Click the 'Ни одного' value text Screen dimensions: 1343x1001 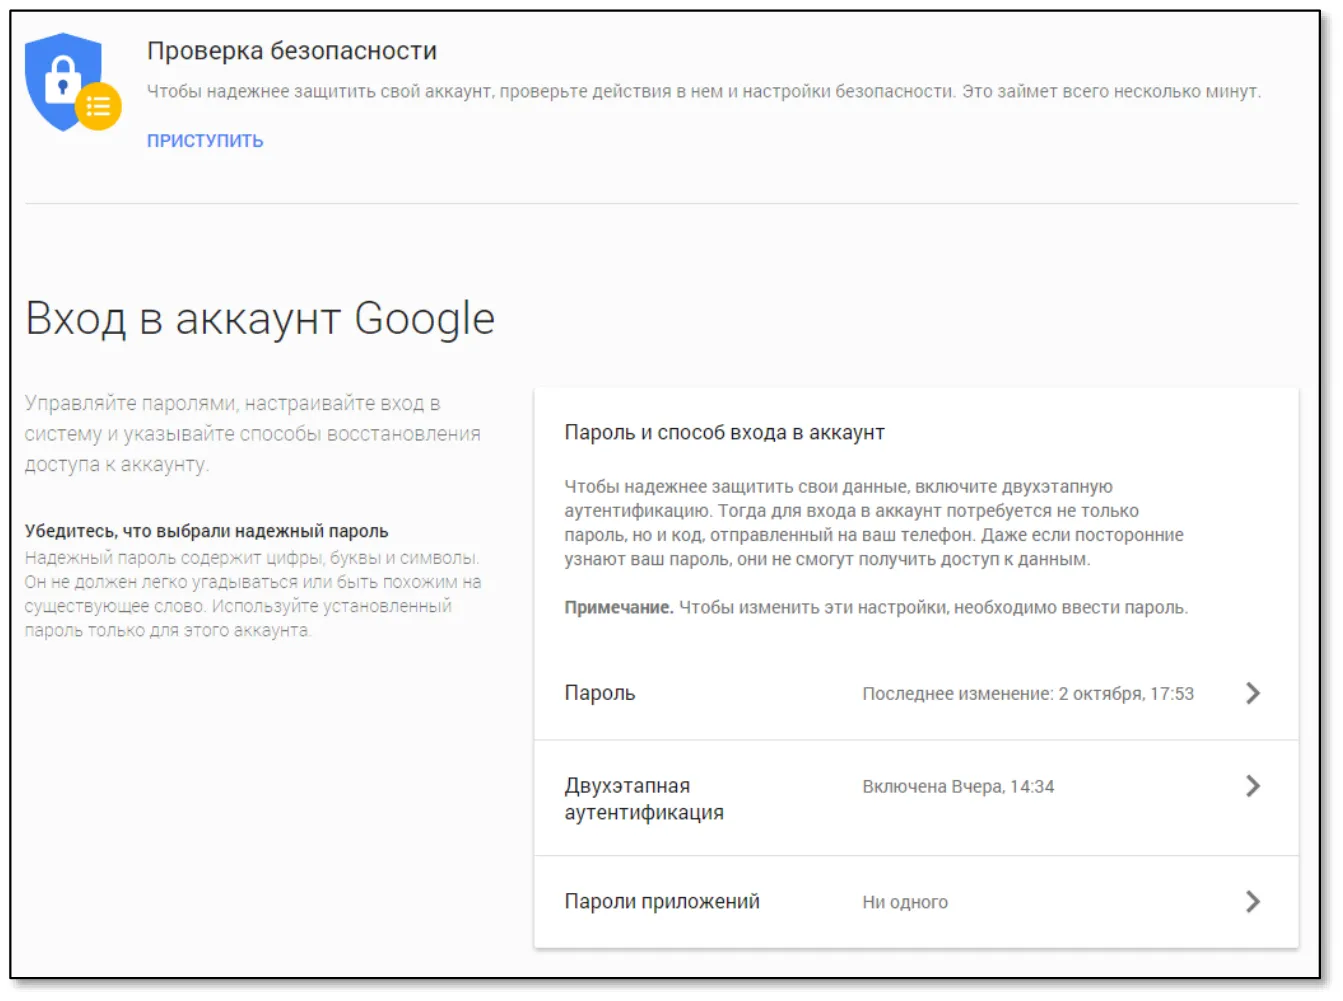point(905,902)
